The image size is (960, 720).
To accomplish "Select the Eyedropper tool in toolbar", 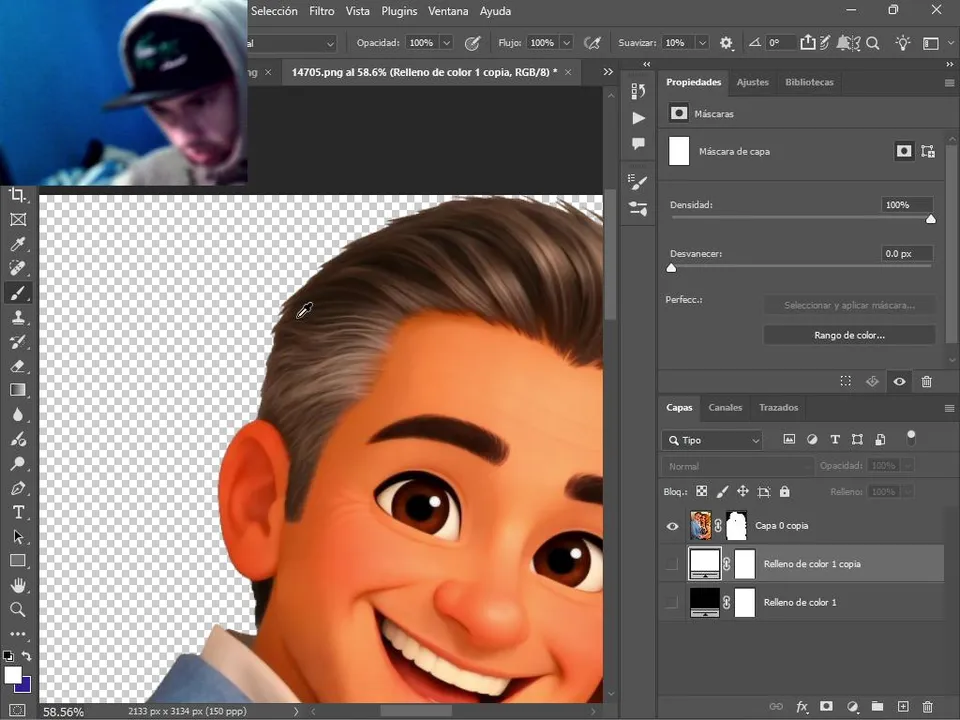I will 18,244.
